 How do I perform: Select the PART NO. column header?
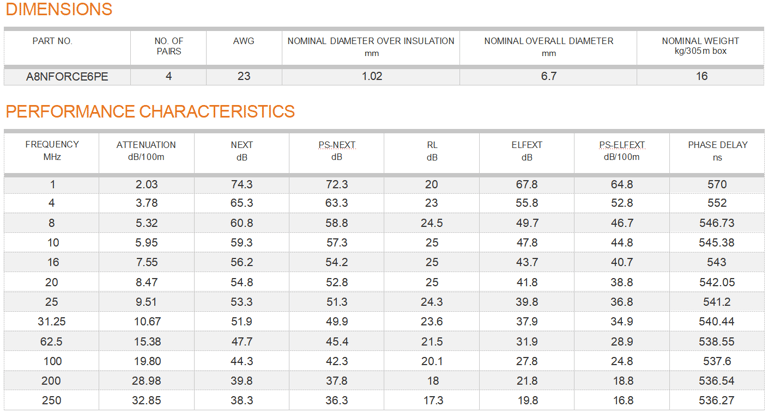(52, 41)
